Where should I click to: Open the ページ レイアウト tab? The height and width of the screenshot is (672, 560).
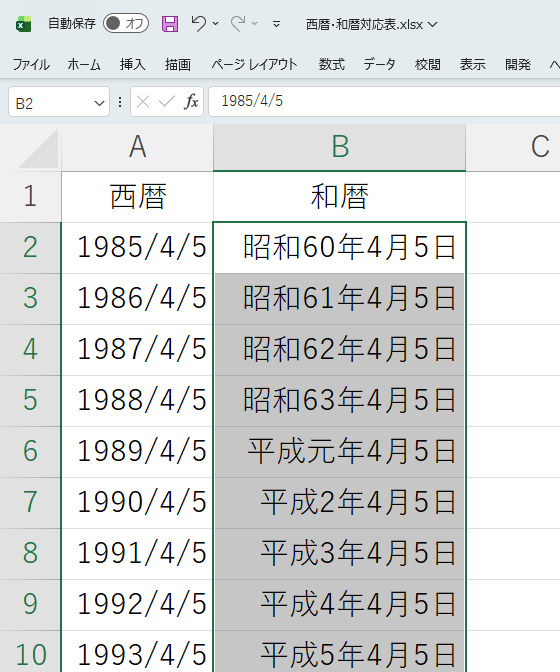pyautogui.click(x=254, y=64)
